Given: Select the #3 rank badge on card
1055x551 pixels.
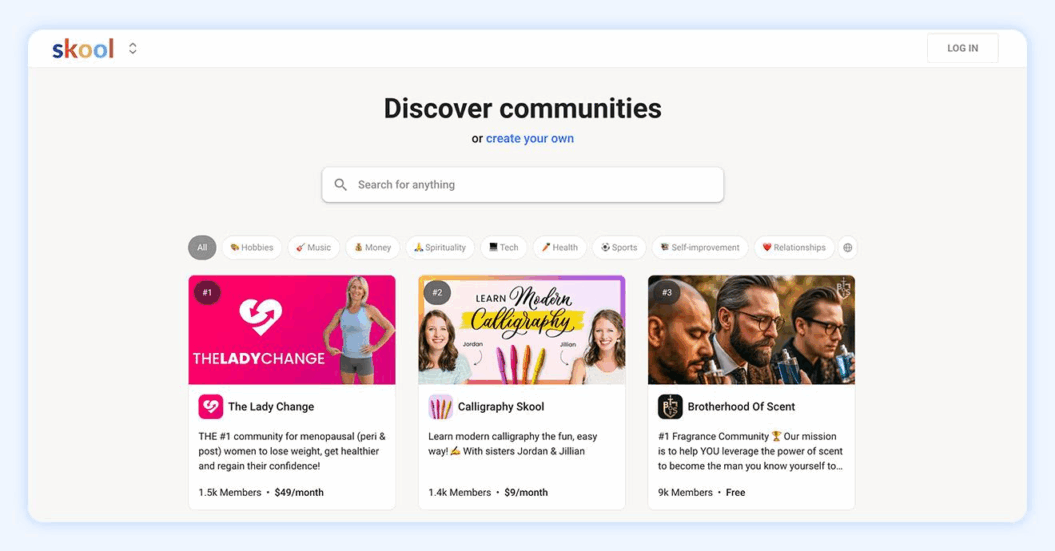Looking at the screenshot, I should 667,293.
